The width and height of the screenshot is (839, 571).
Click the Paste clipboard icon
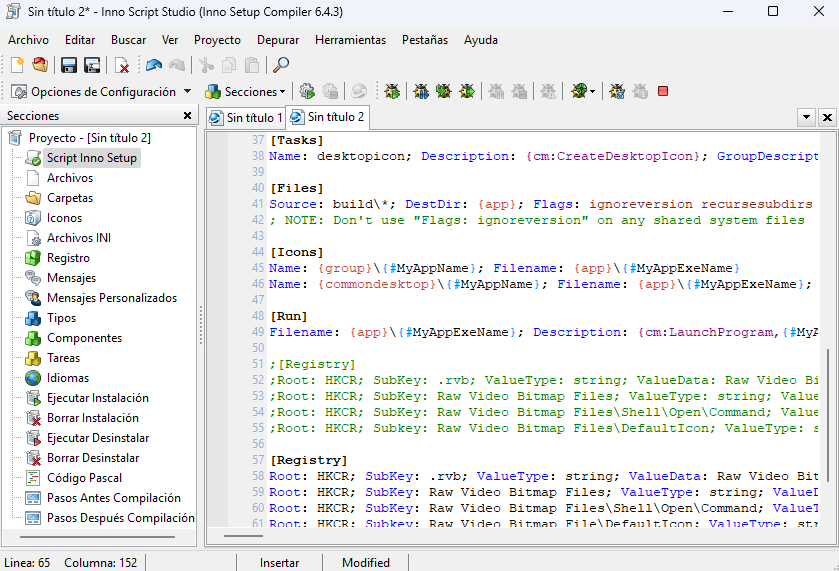click(x=251, y=65)
